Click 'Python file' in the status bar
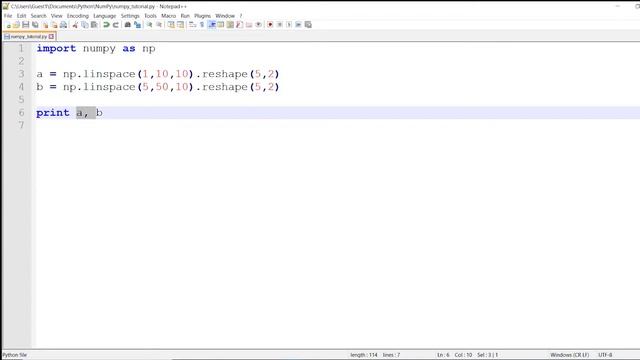Screen dimensions: 640x360 15,355
